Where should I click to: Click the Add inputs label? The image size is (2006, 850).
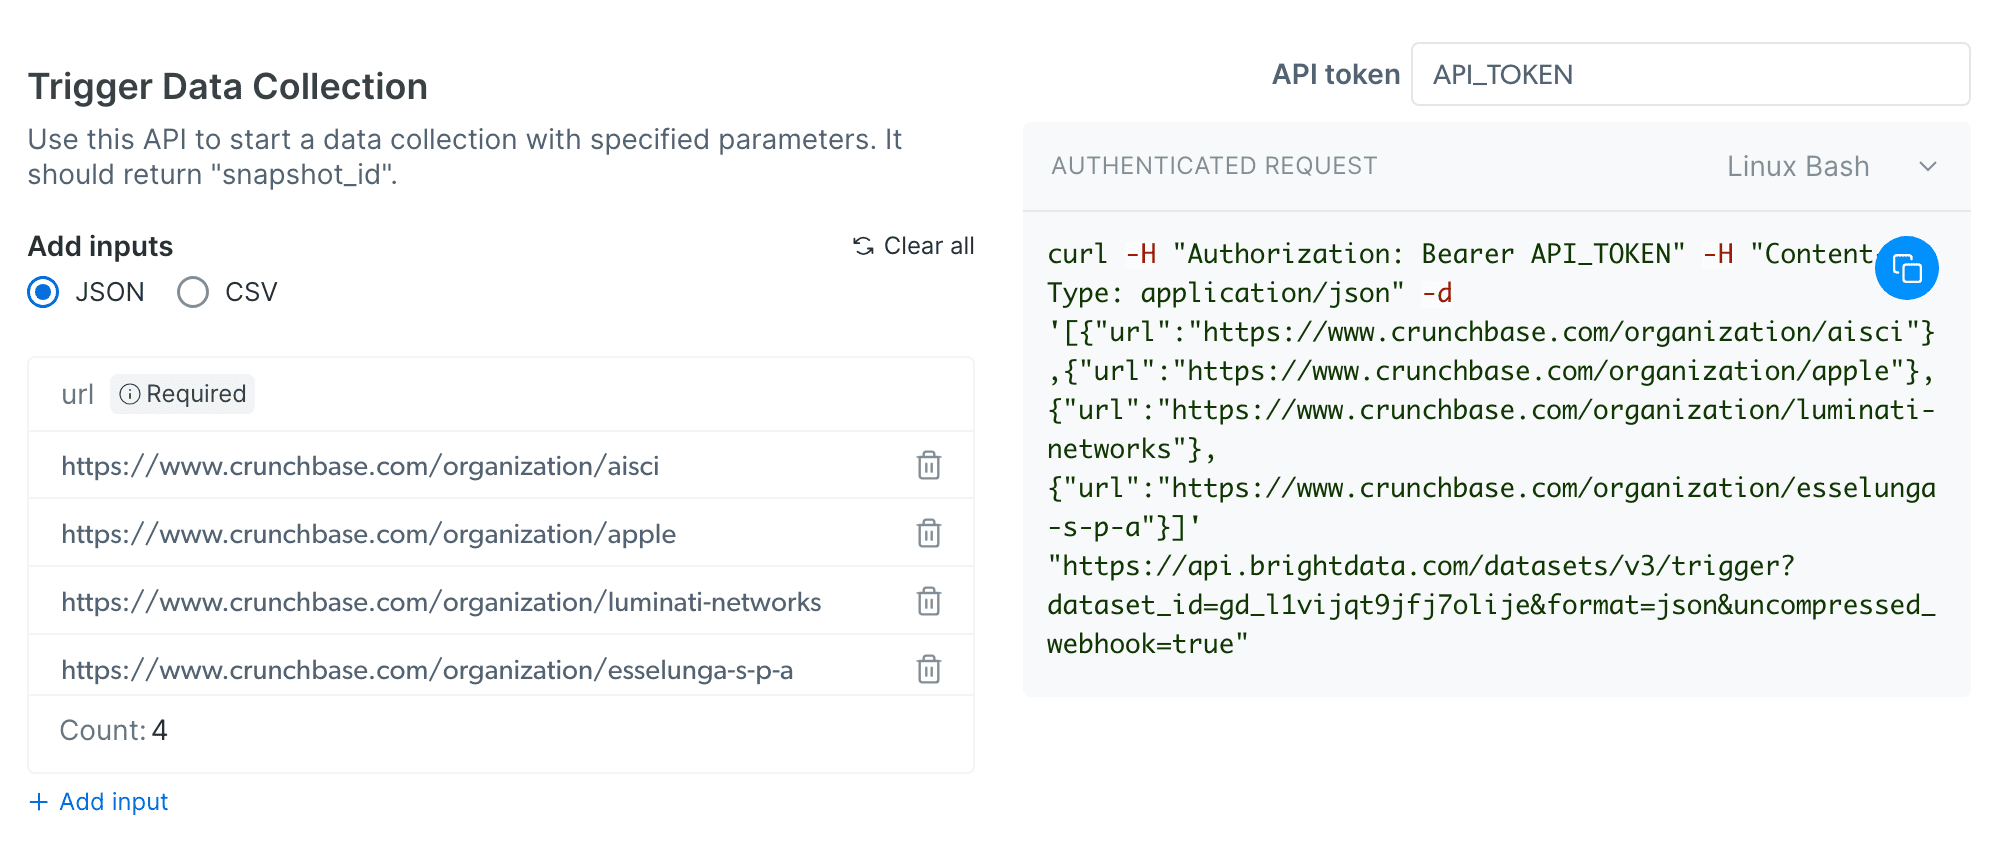(x=100, y=246)
